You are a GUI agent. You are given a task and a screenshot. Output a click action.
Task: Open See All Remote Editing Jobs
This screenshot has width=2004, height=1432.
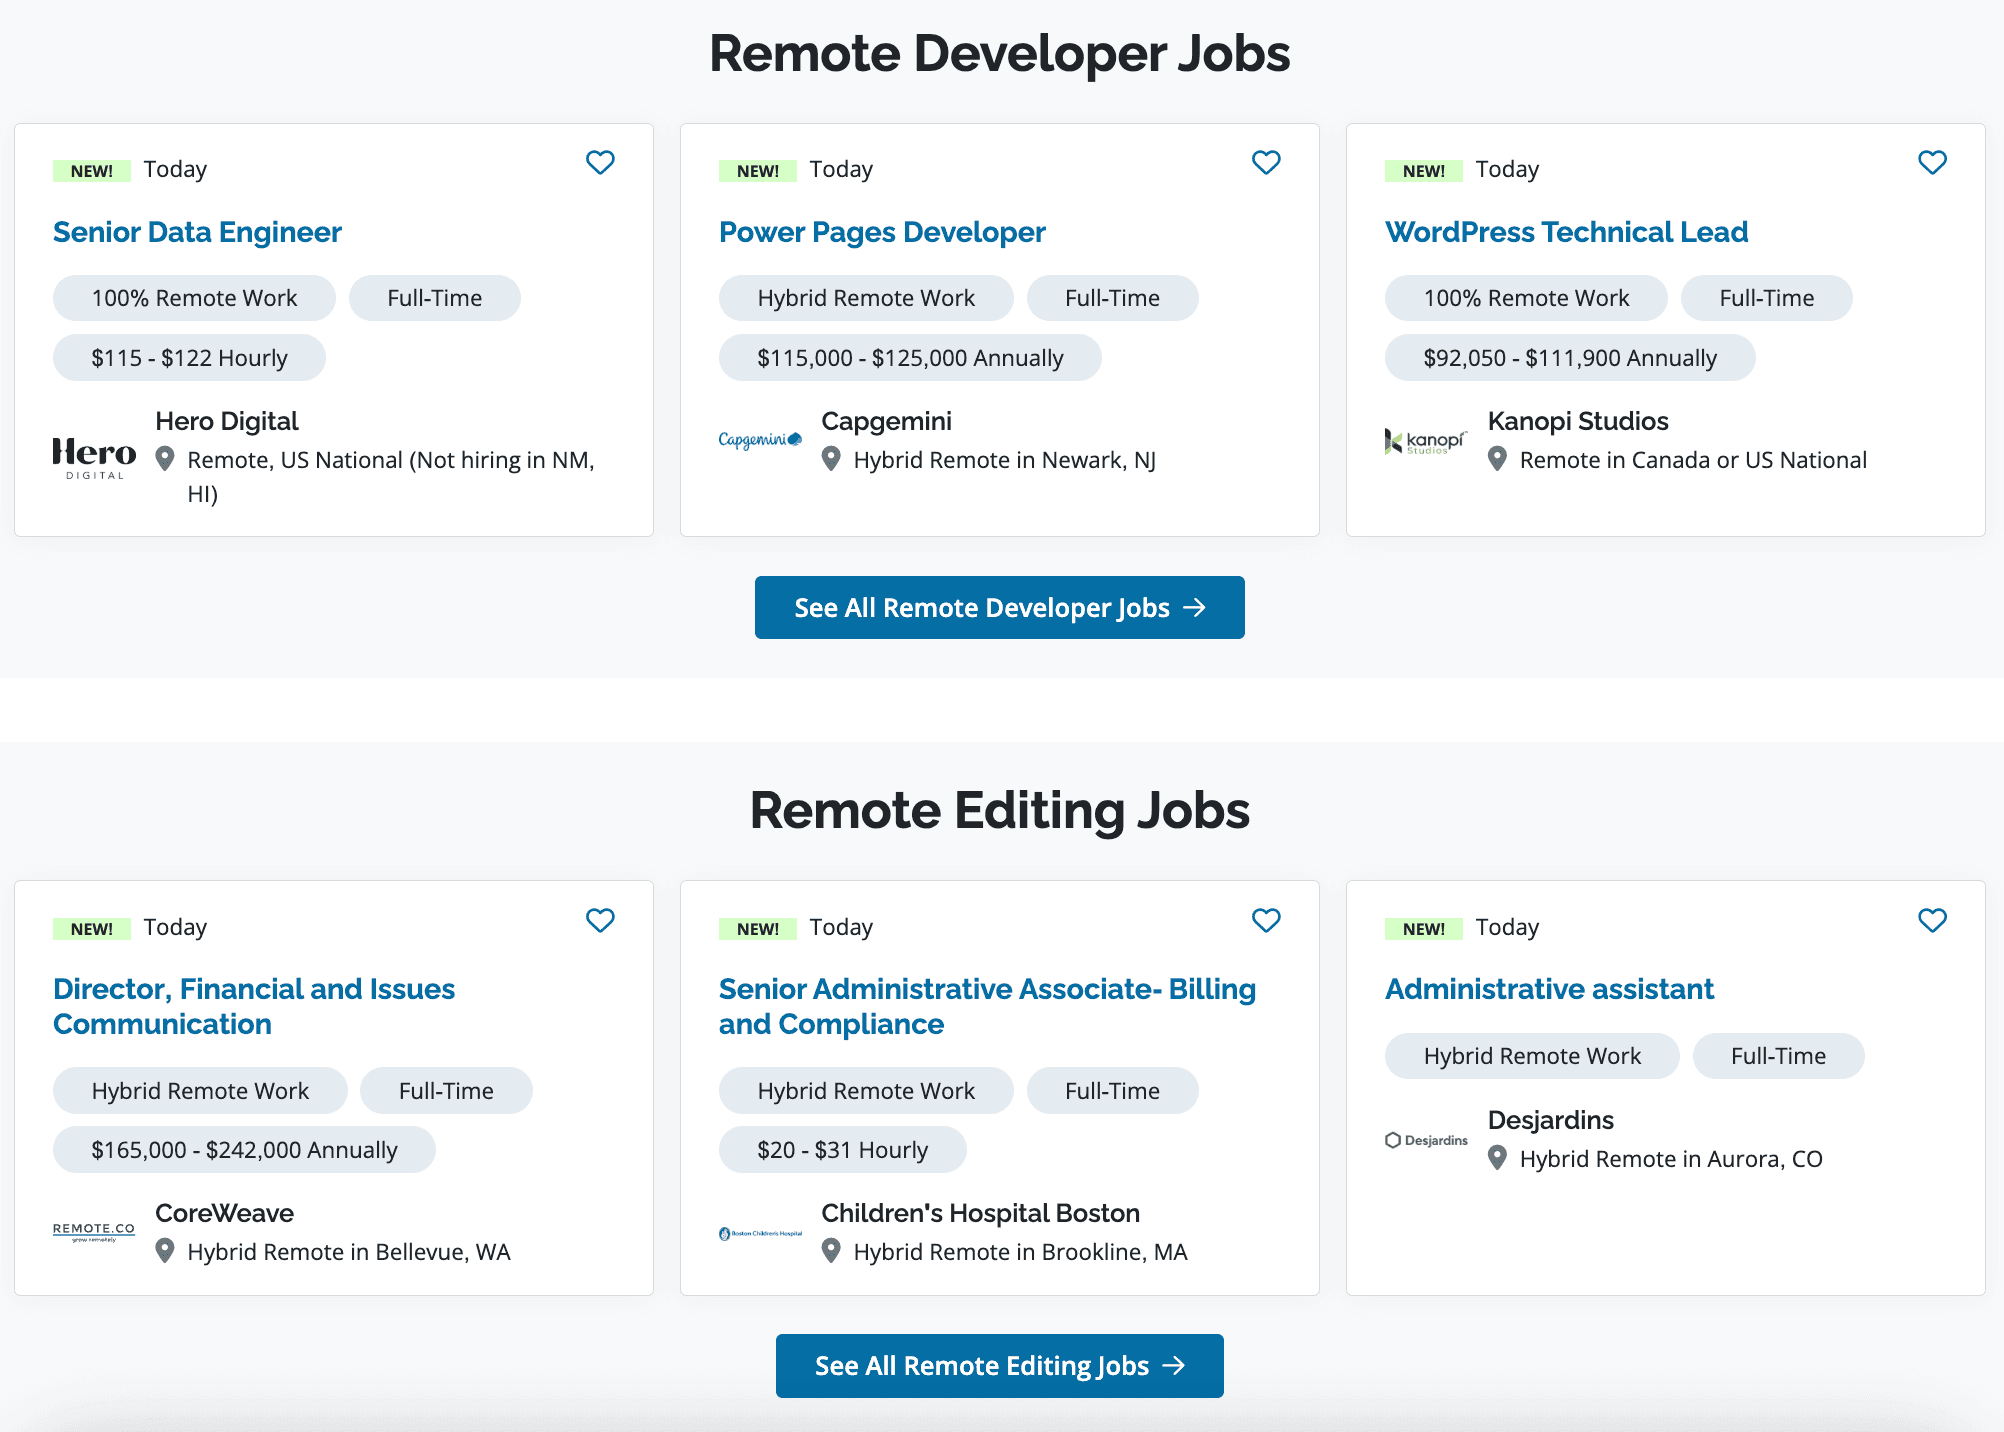pos(999,1365)
